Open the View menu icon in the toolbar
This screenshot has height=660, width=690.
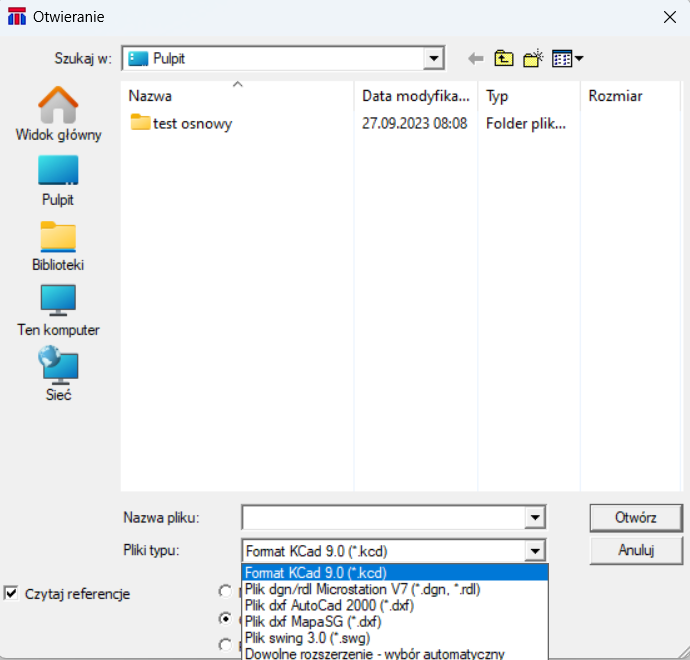[567, 59]
